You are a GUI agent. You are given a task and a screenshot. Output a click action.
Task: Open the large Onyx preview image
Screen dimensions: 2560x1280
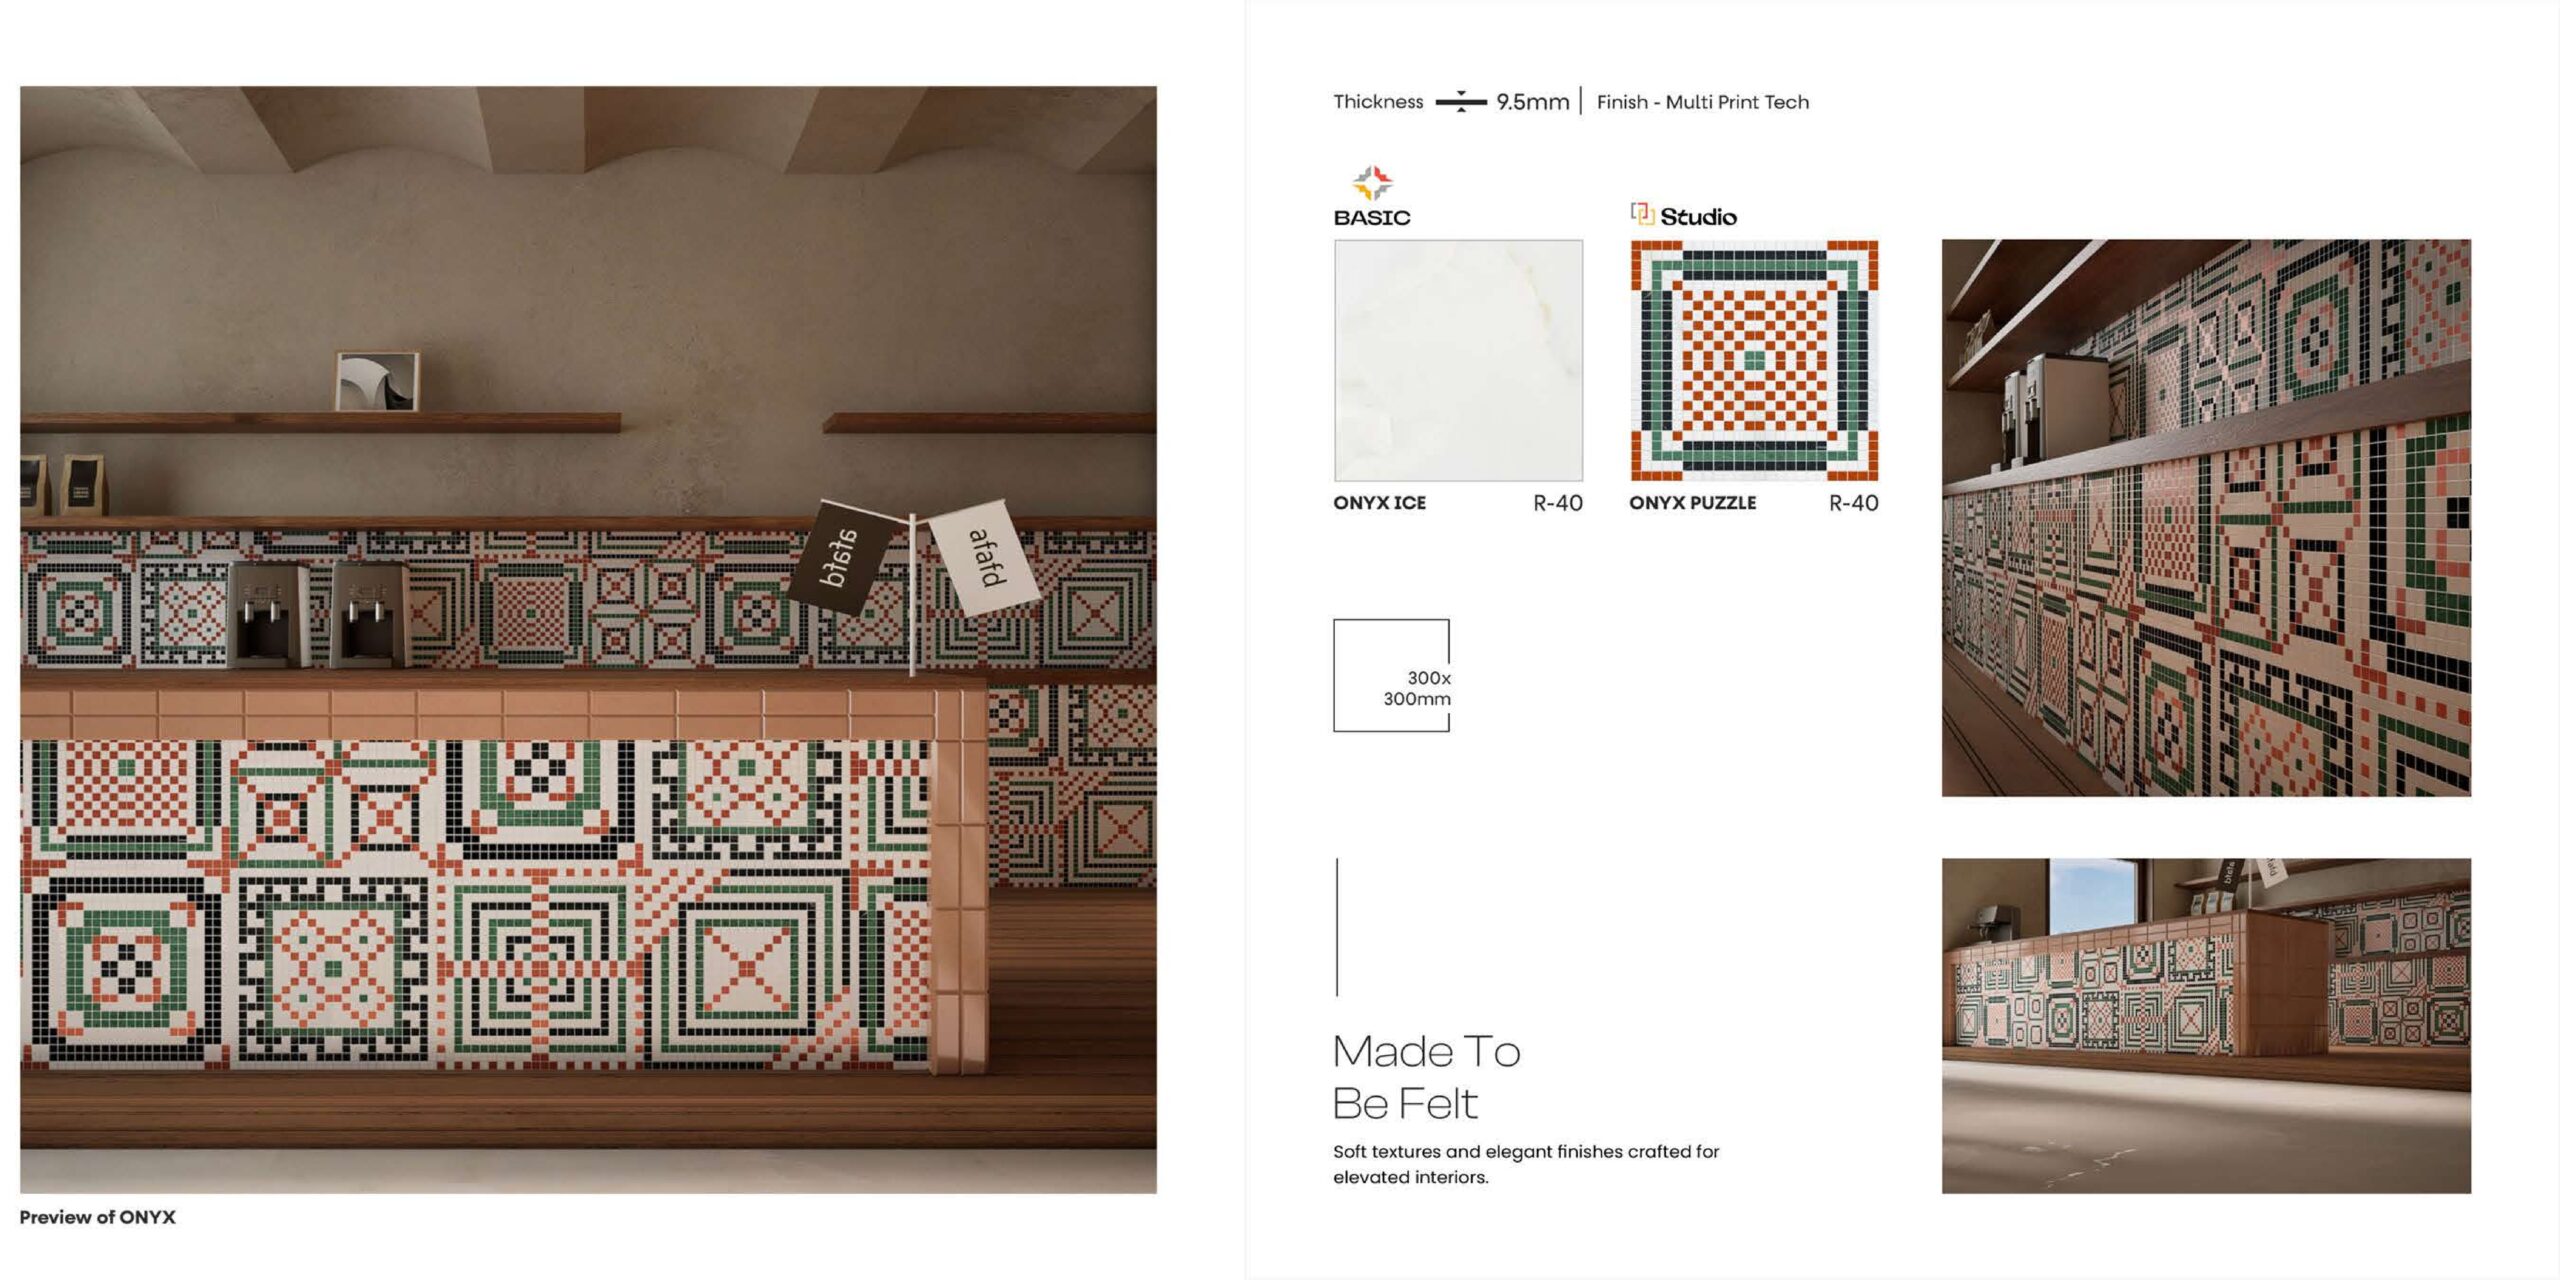pos(588,639)
